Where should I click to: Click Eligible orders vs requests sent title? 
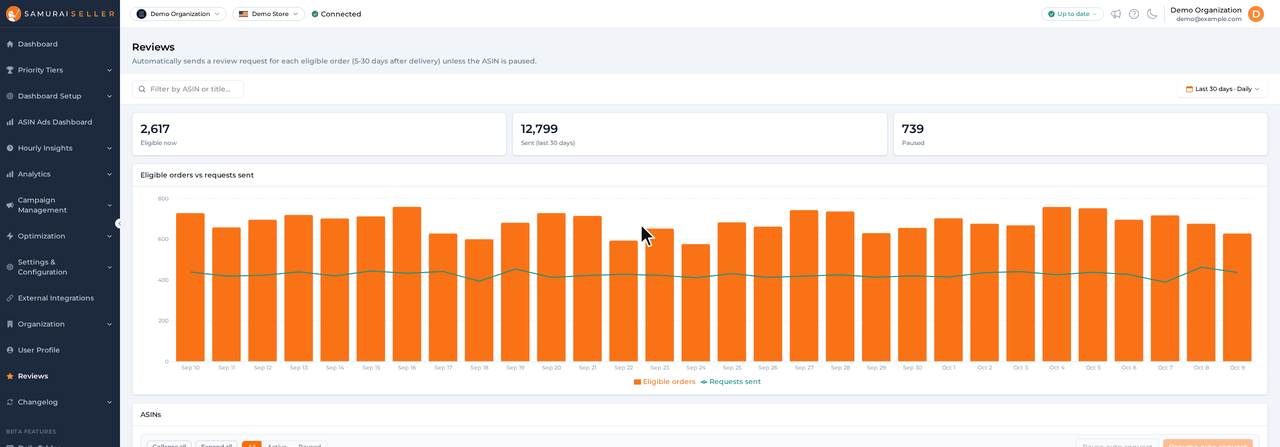pos(197,175)
